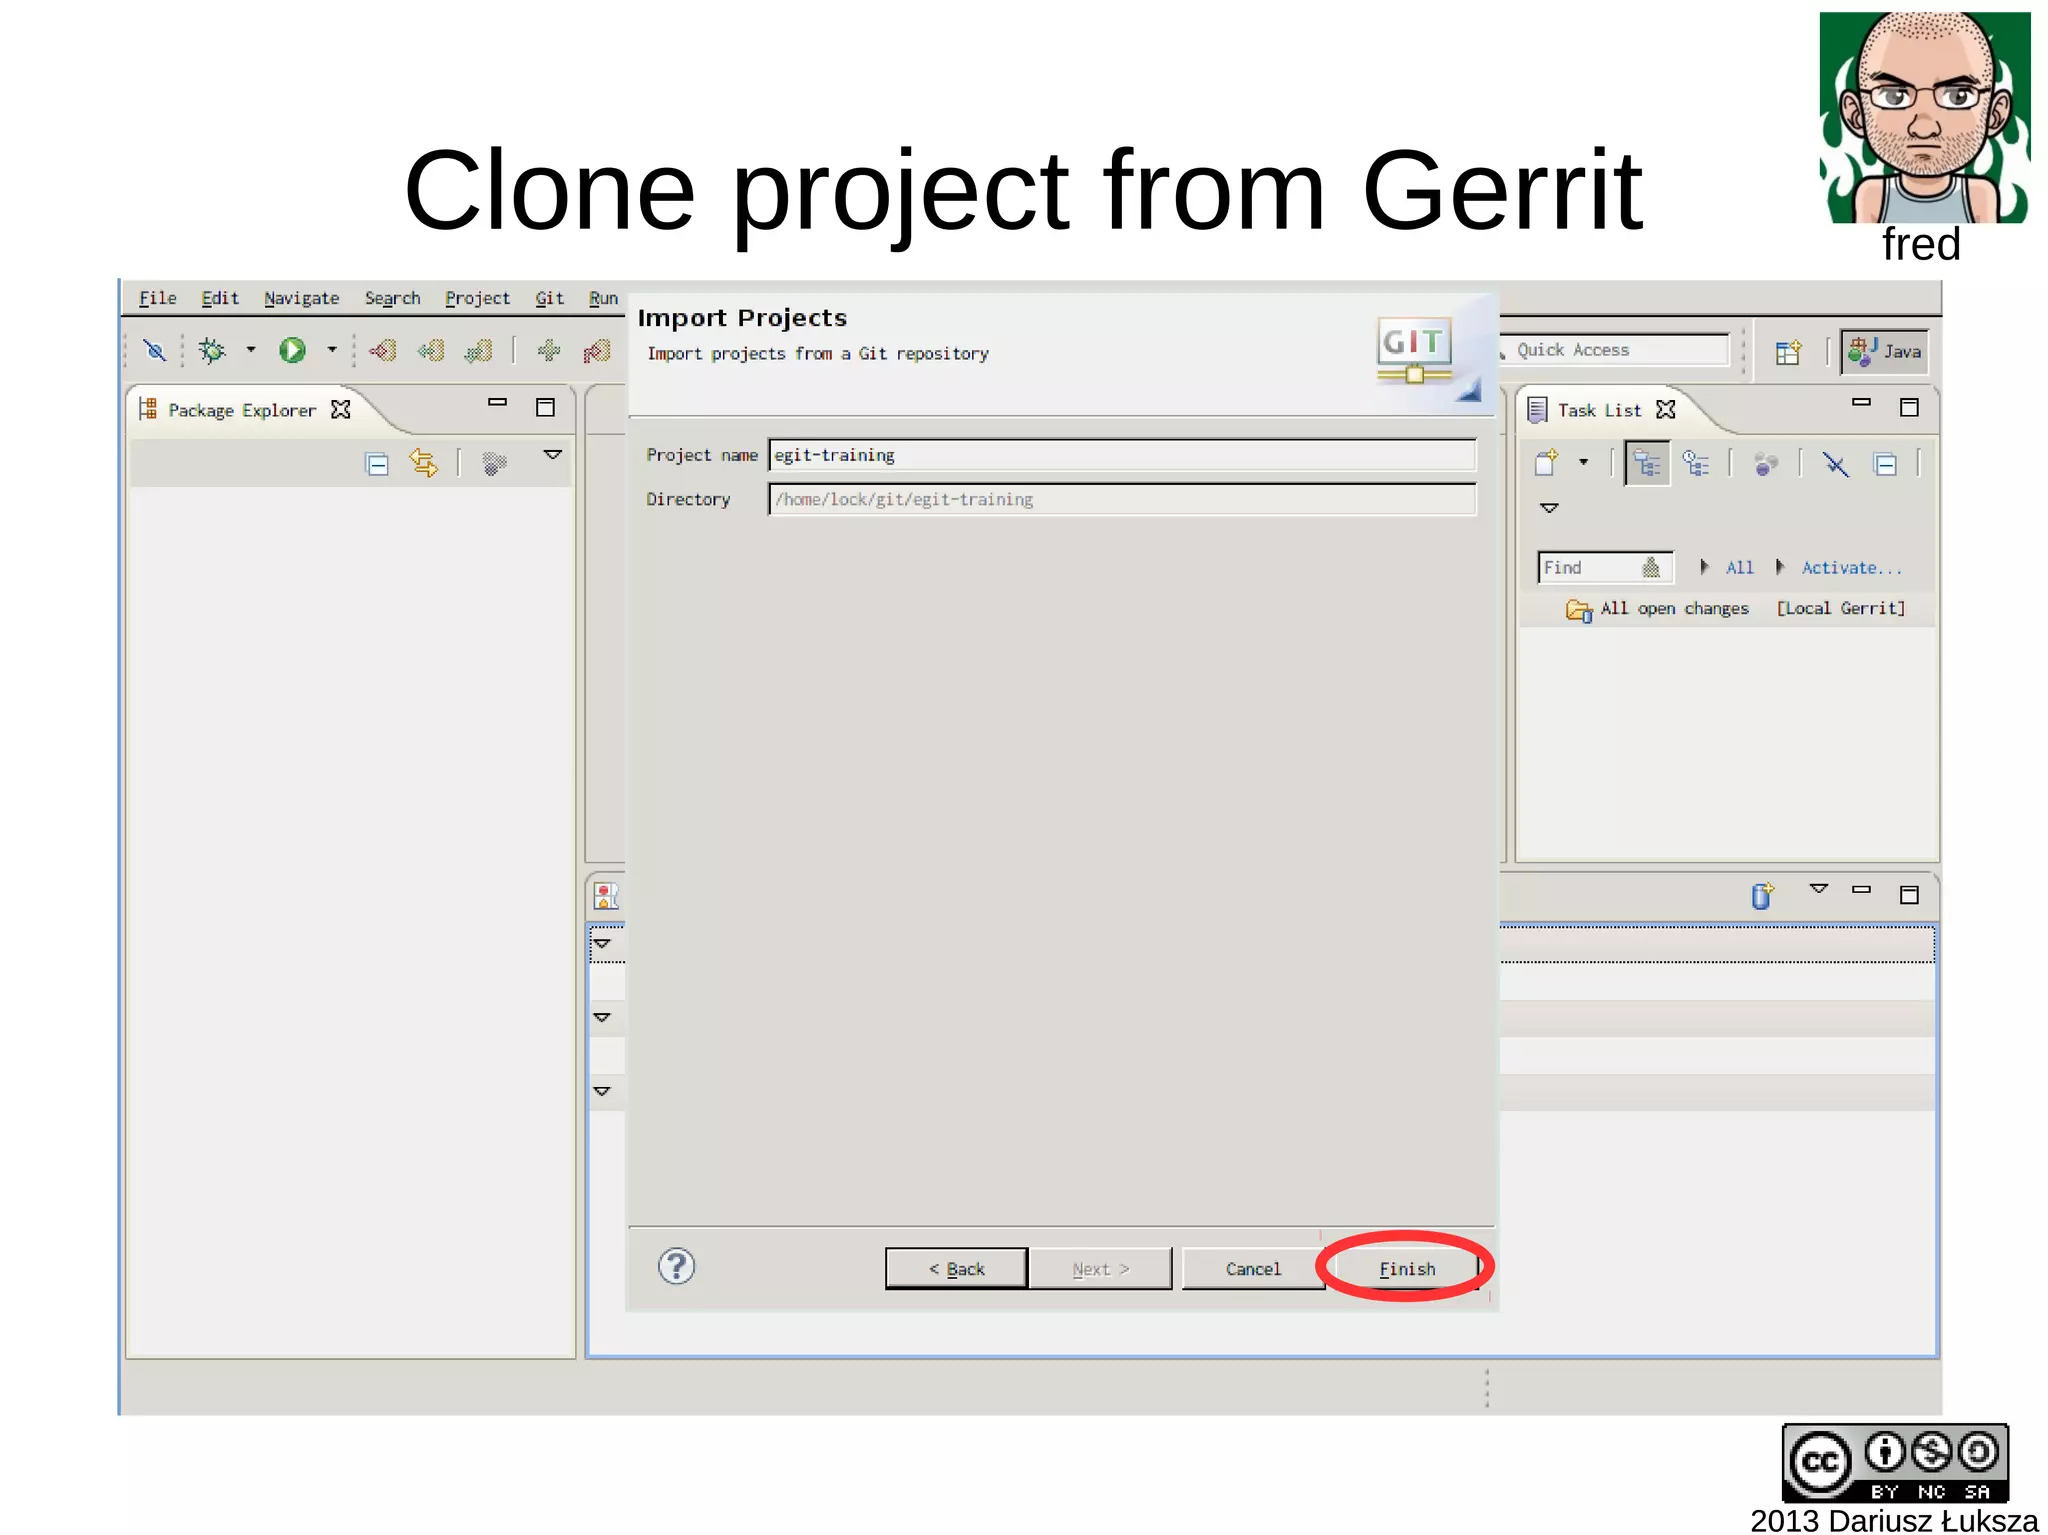Click Collapse All in Task List
The width and height of the screenshot is (2048, 1535).
point(1886,465)
